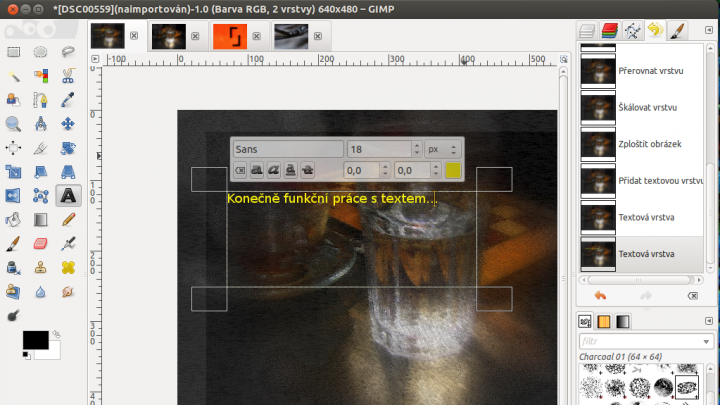Open the px unit dropdown

(442, 149)
